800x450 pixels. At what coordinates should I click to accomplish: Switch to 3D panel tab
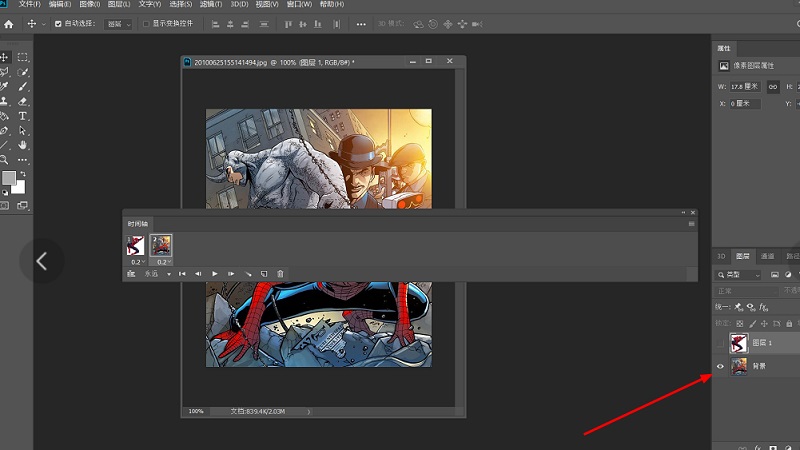[721, 256]
